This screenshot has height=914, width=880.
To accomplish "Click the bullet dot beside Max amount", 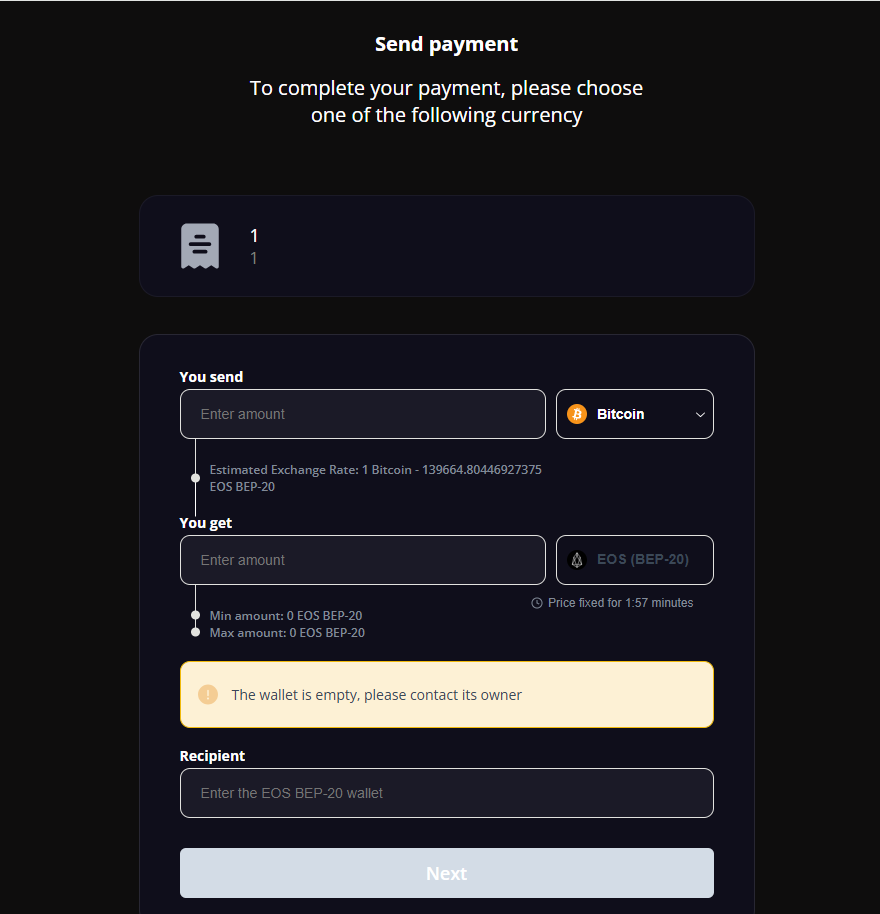I will (195, 632).
